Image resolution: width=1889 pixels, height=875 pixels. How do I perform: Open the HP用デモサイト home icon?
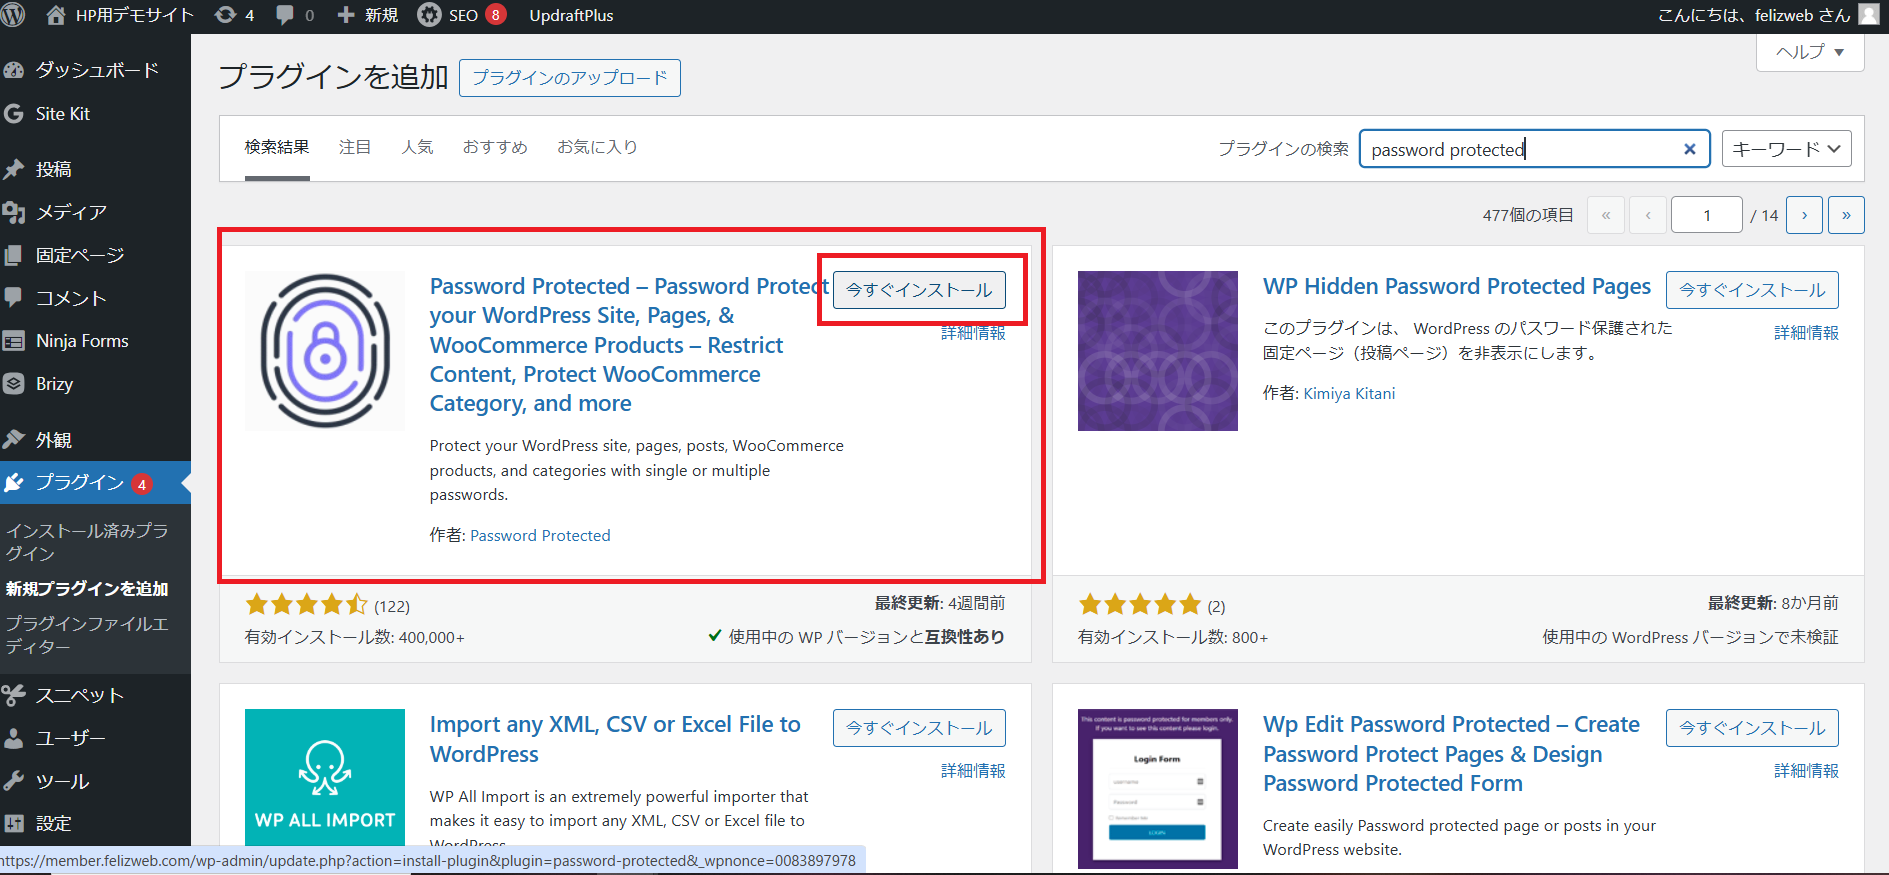click(56, 15)
